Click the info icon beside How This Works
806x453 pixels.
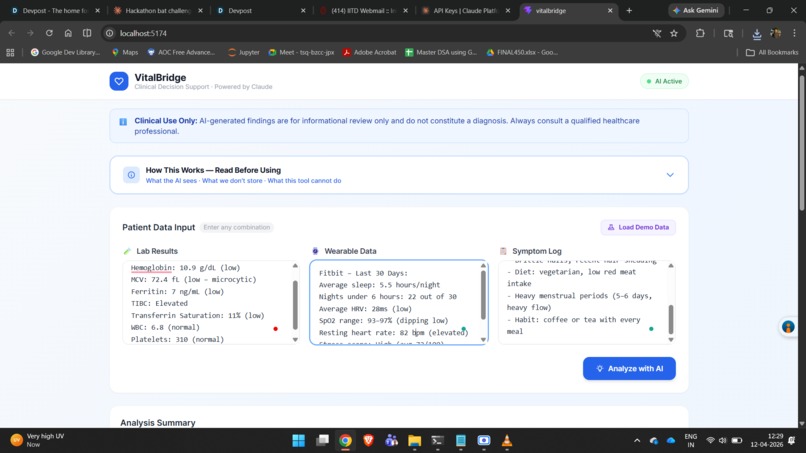pos(131,175)
